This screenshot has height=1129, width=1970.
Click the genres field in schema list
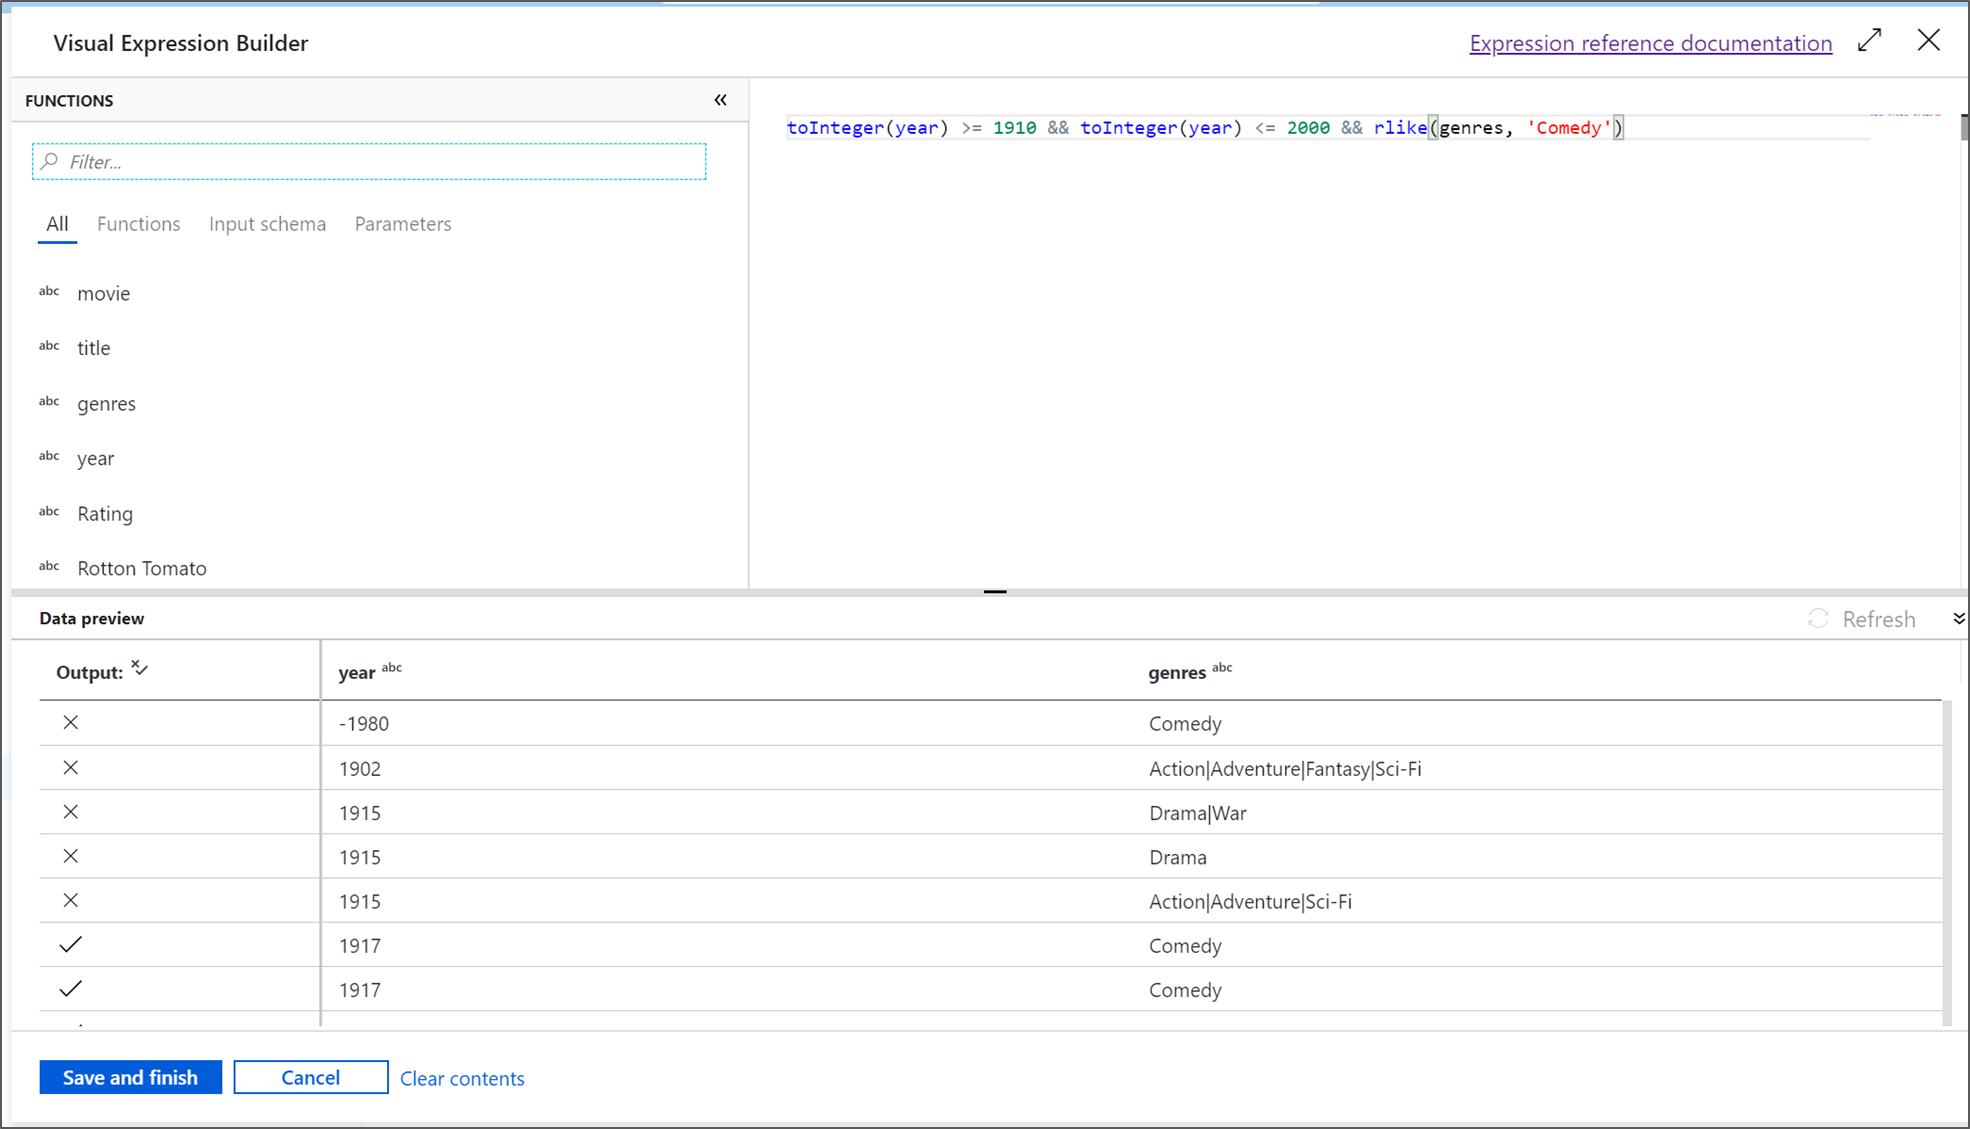point(108,402)
